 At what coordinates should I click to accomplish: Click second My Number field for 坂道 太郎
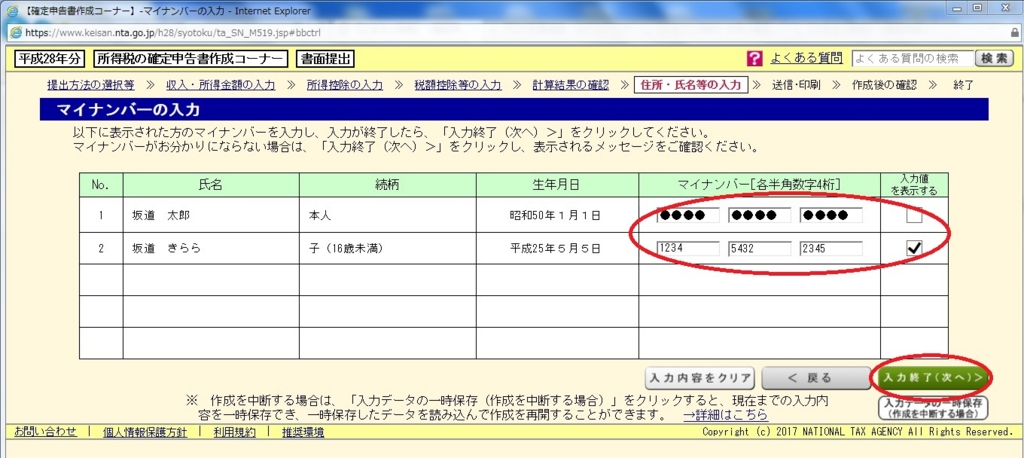point(760,215)
